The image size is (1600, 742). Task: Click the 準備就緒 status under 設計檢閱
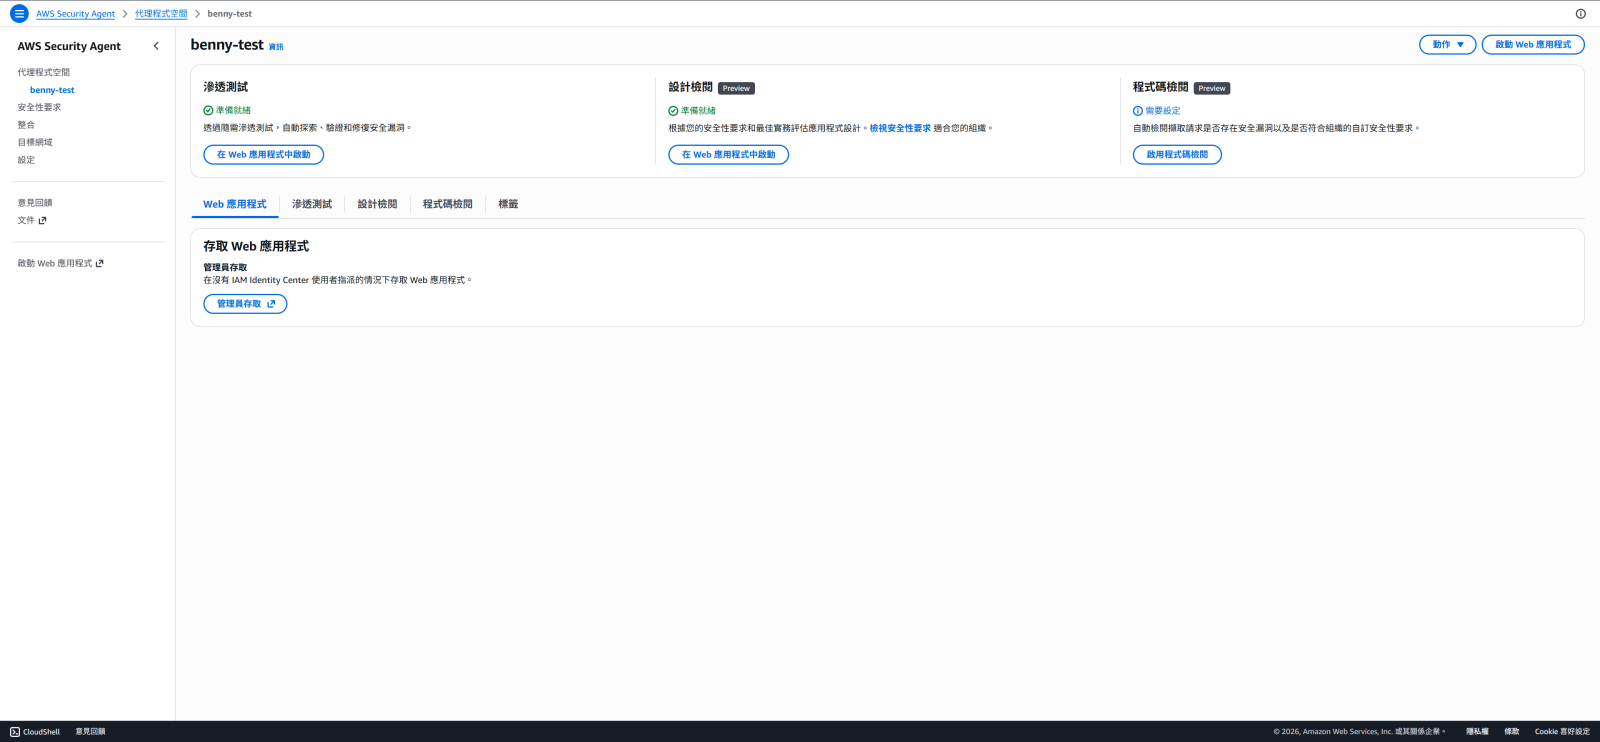pyautogui.click(x=692, y=111)
